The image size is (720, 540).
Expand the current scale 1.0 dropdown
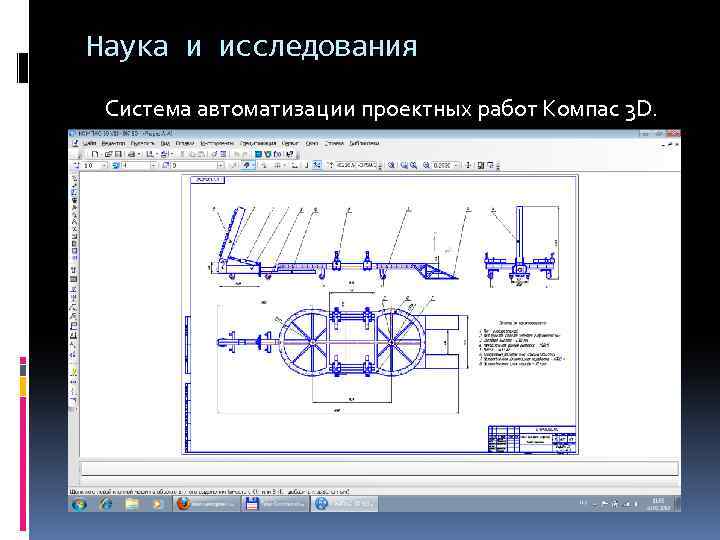[104, 165]
